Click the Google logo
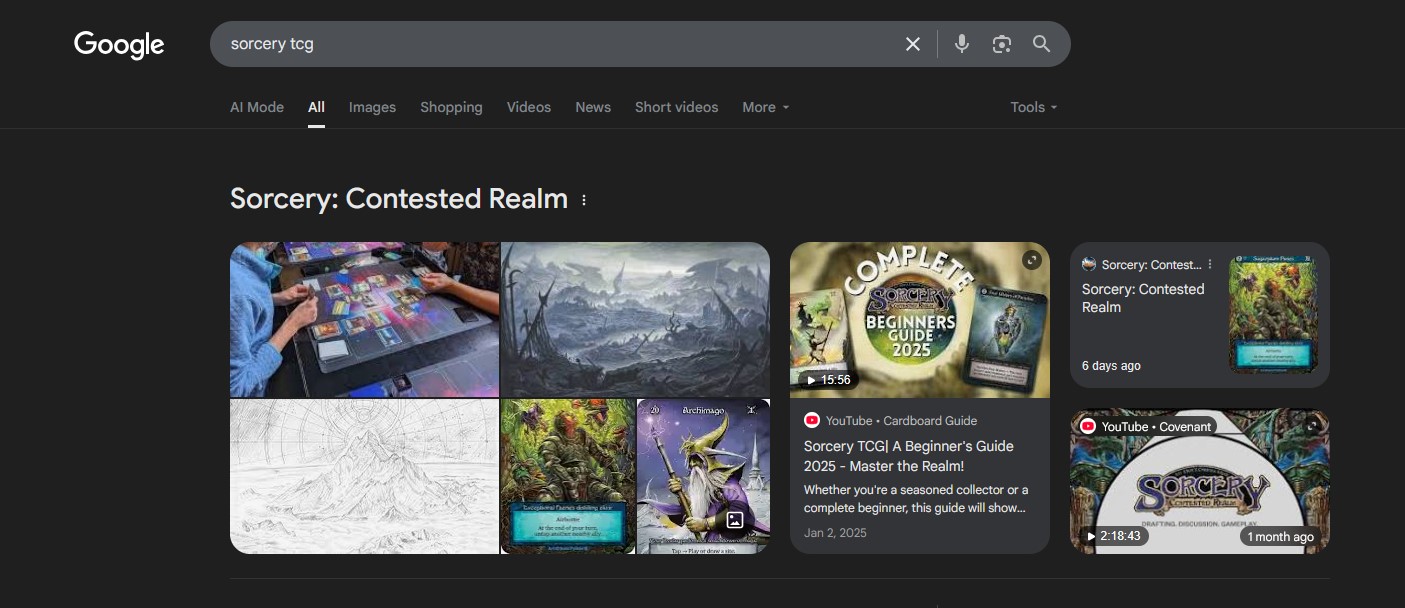 point(119,45)
